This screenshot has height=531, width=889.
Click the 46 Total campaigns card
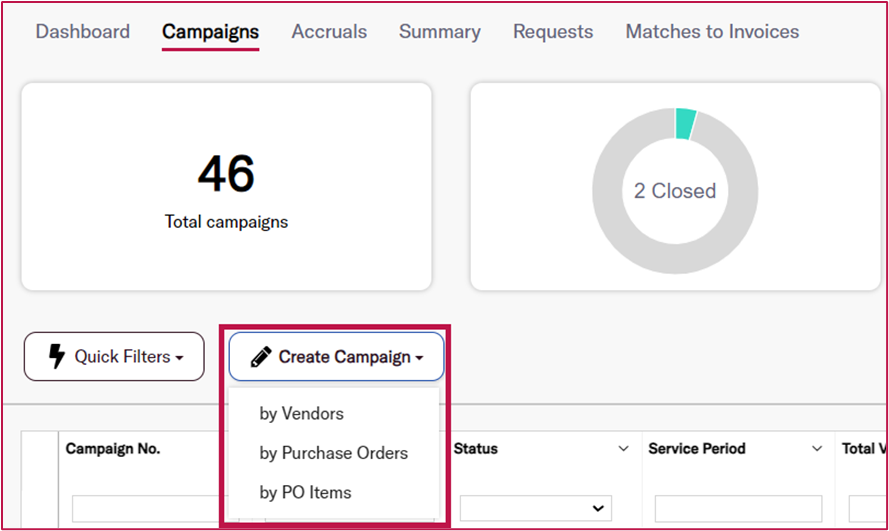coord(226,187)
